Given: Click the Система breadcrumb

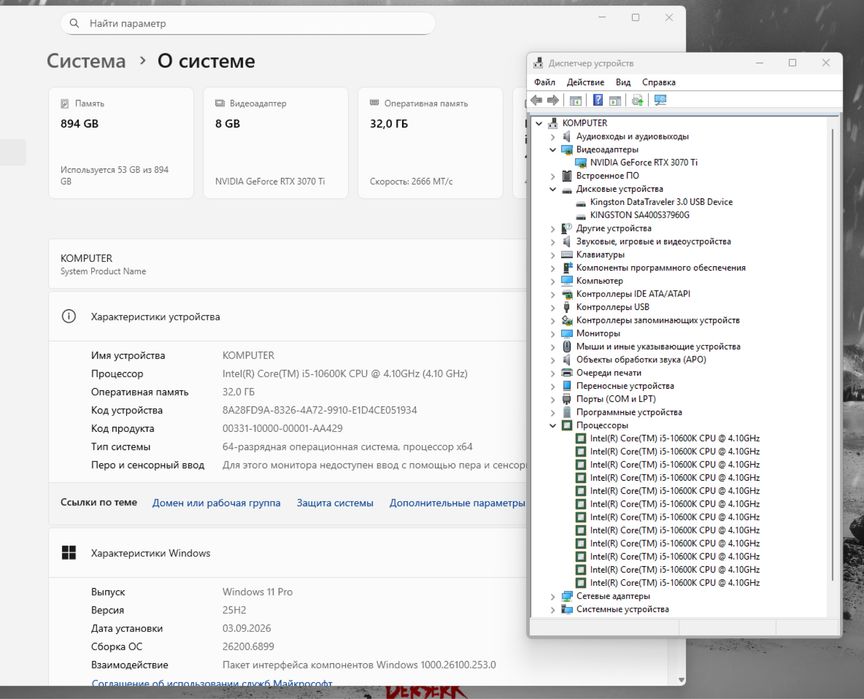Looking at the screenshot, I should point(86,61).
